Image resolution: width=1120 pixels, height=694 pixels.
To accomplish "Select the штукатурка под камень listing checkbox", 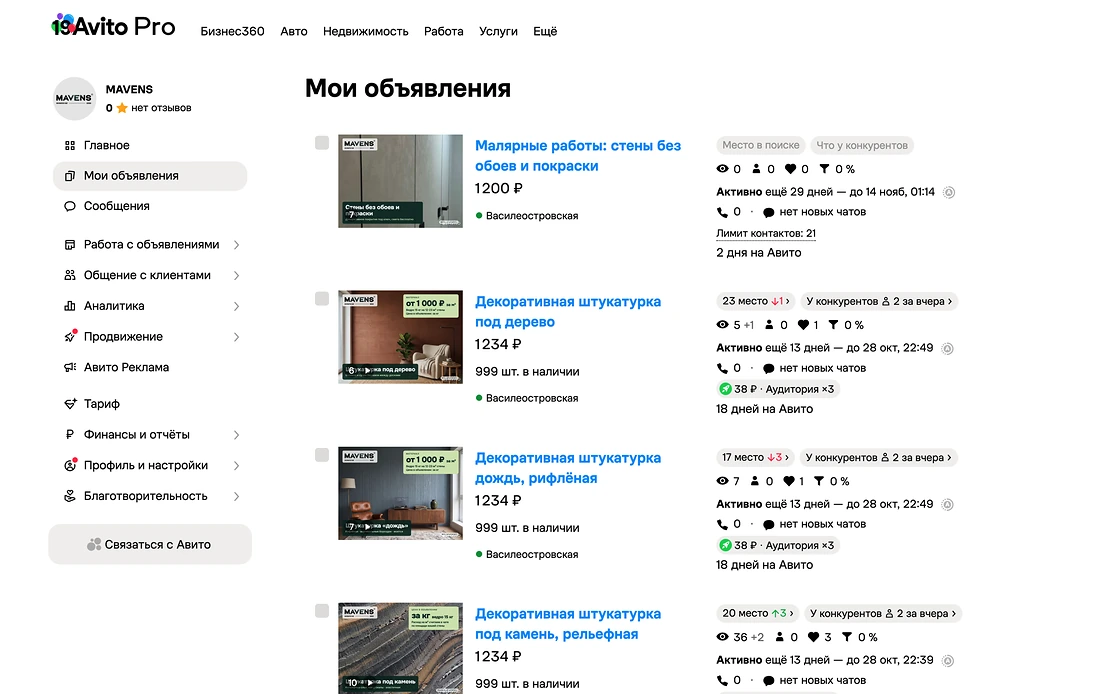I will 322,610.
